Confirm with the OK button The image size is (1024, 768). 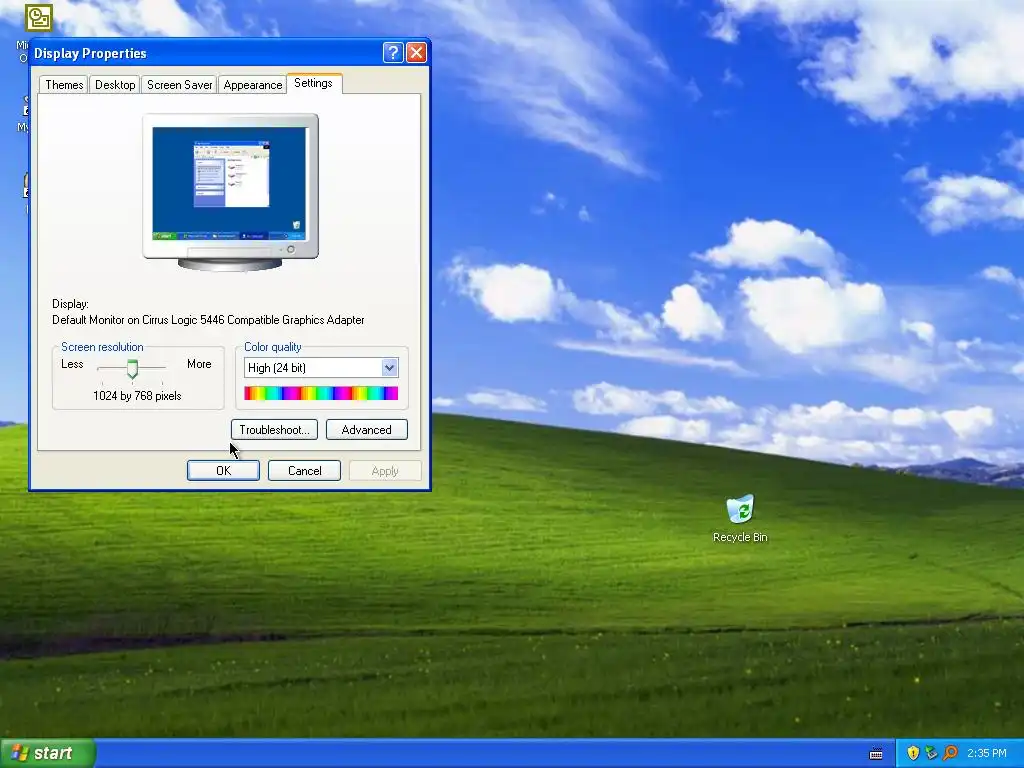coord(223,471)
